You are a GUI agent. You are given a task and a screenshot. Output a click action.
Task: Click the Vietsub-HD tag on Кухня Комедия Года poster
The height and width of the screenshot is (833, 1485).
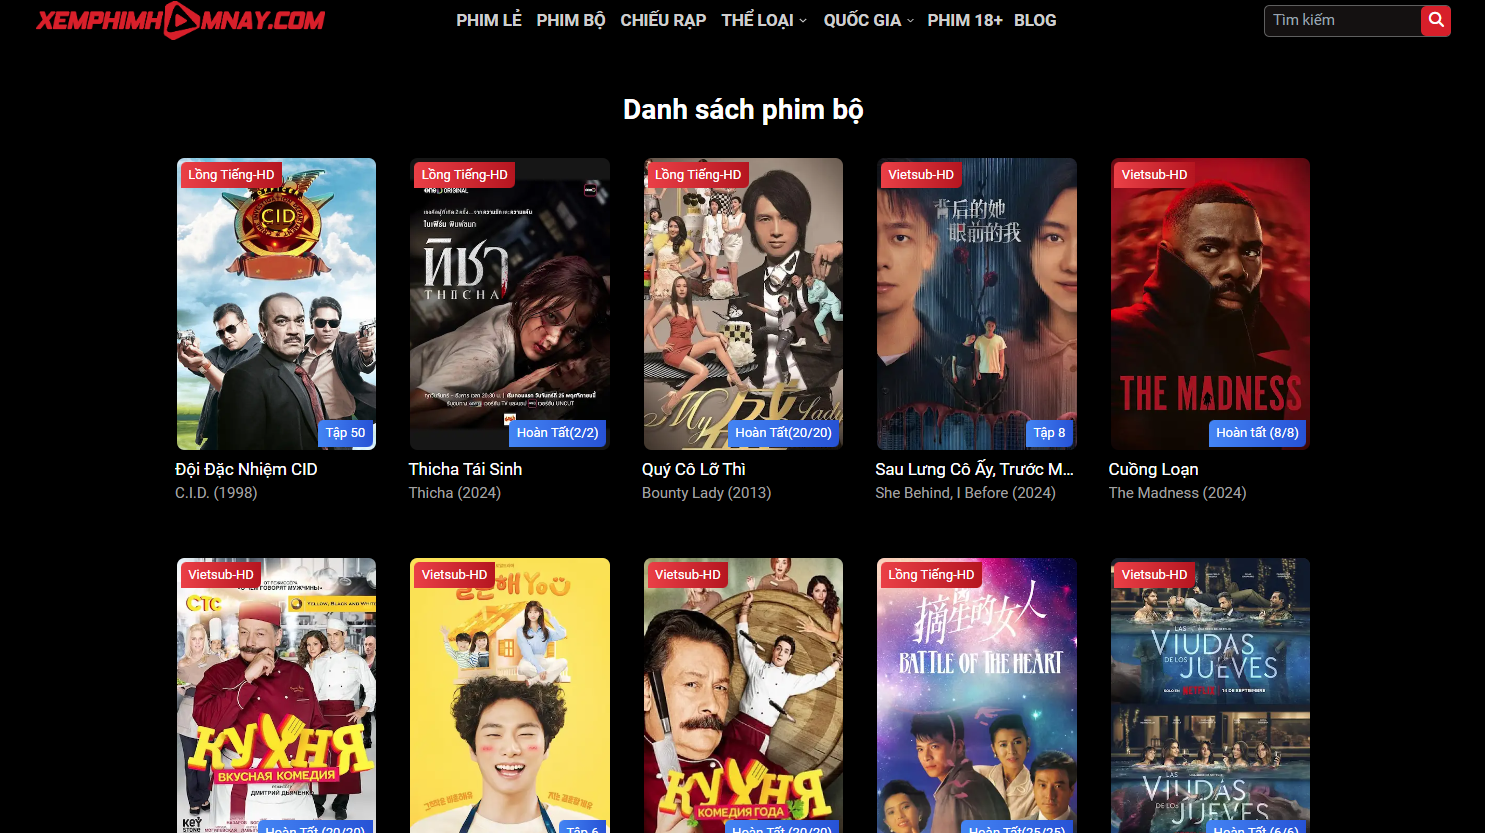[687, 575]
